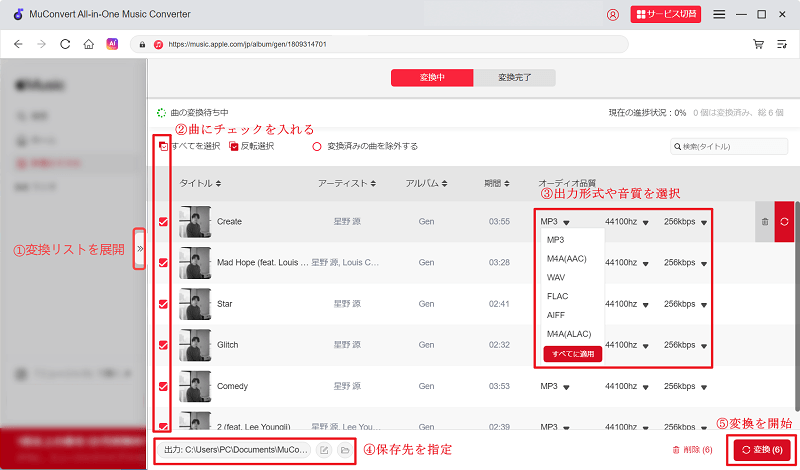
Task: Go forward with the forward arrow
Action: [41, 44]
